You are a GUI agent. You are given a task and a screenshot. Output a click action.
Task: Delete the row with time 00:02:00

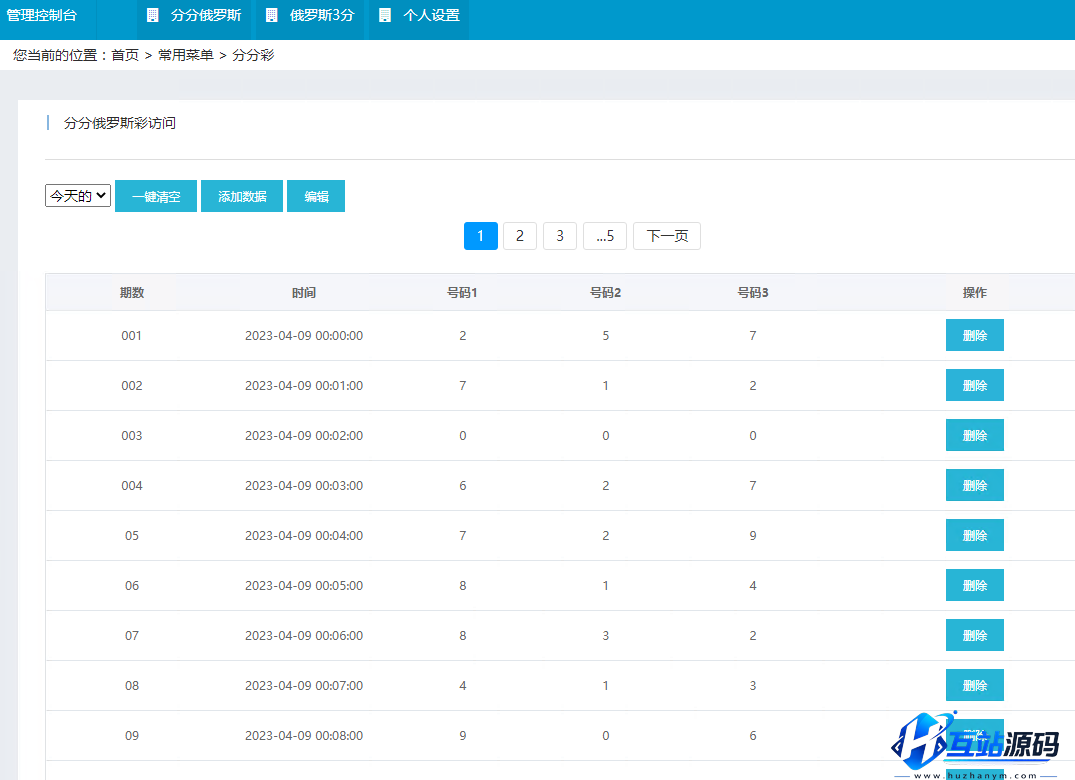click(974, 436)
